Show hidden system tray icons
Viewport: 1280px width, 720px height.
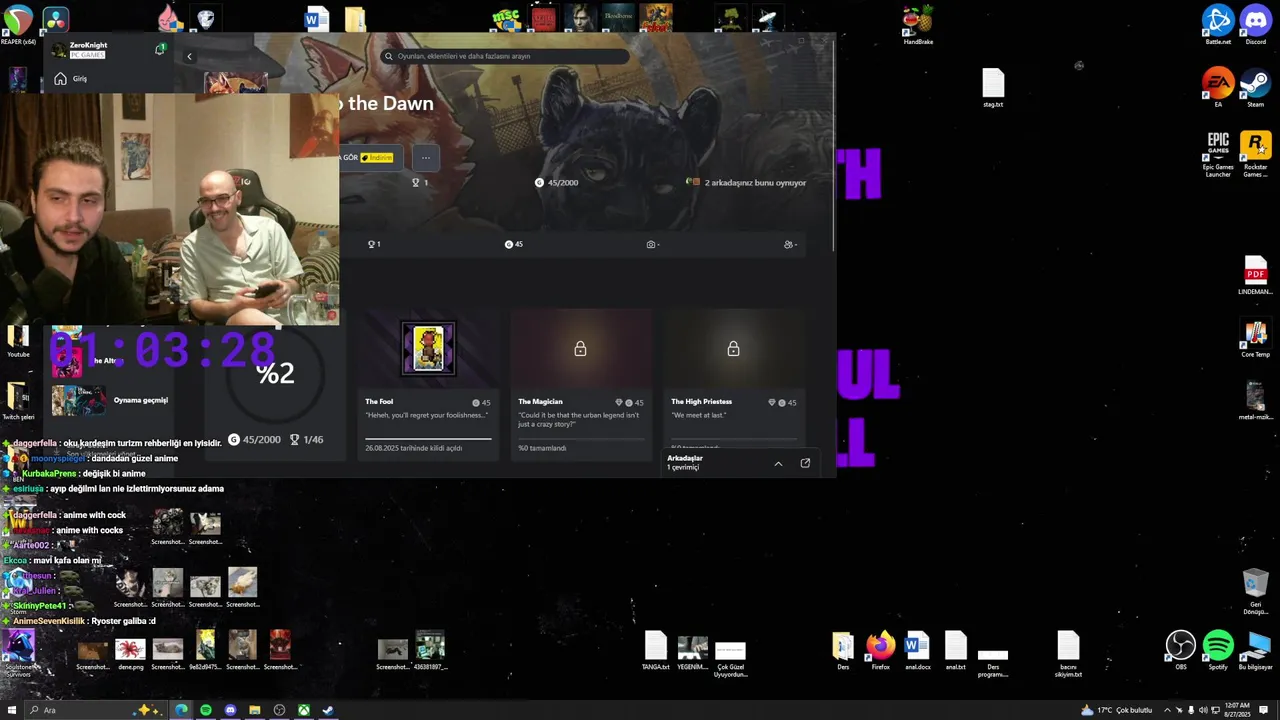pos(1166,710)
